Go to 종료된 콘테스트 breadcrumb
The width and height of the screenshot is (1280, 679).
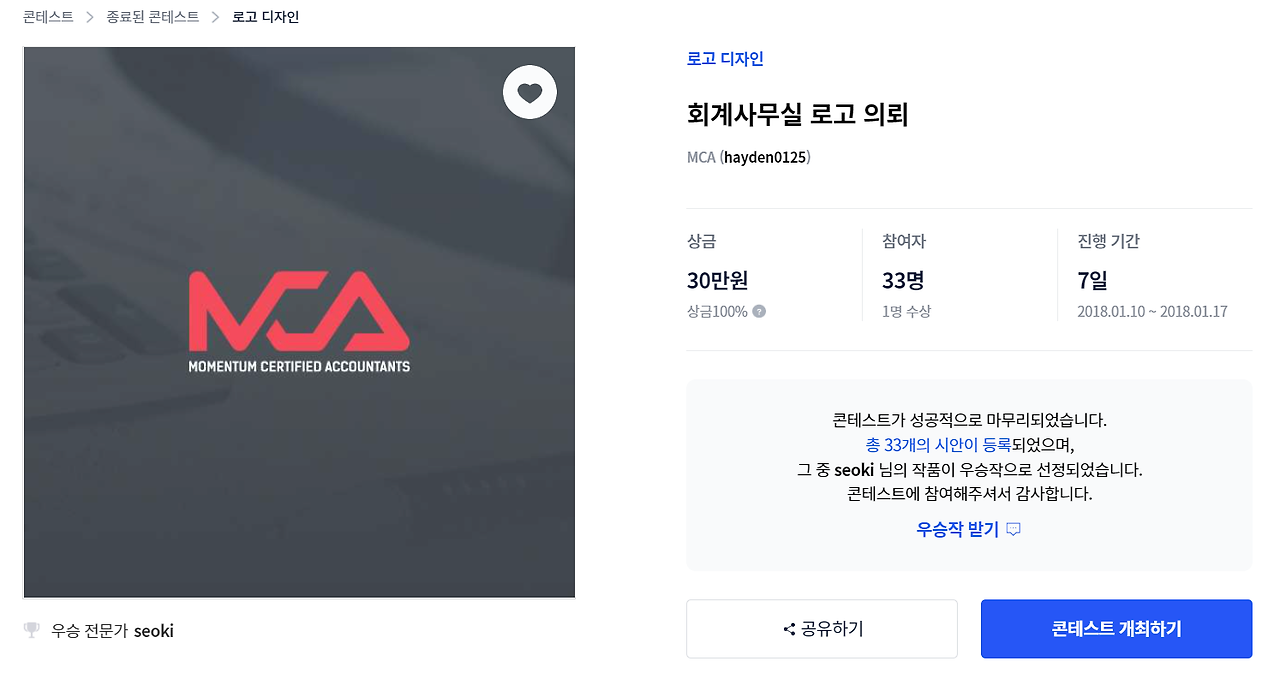click(x=153, y=17)
